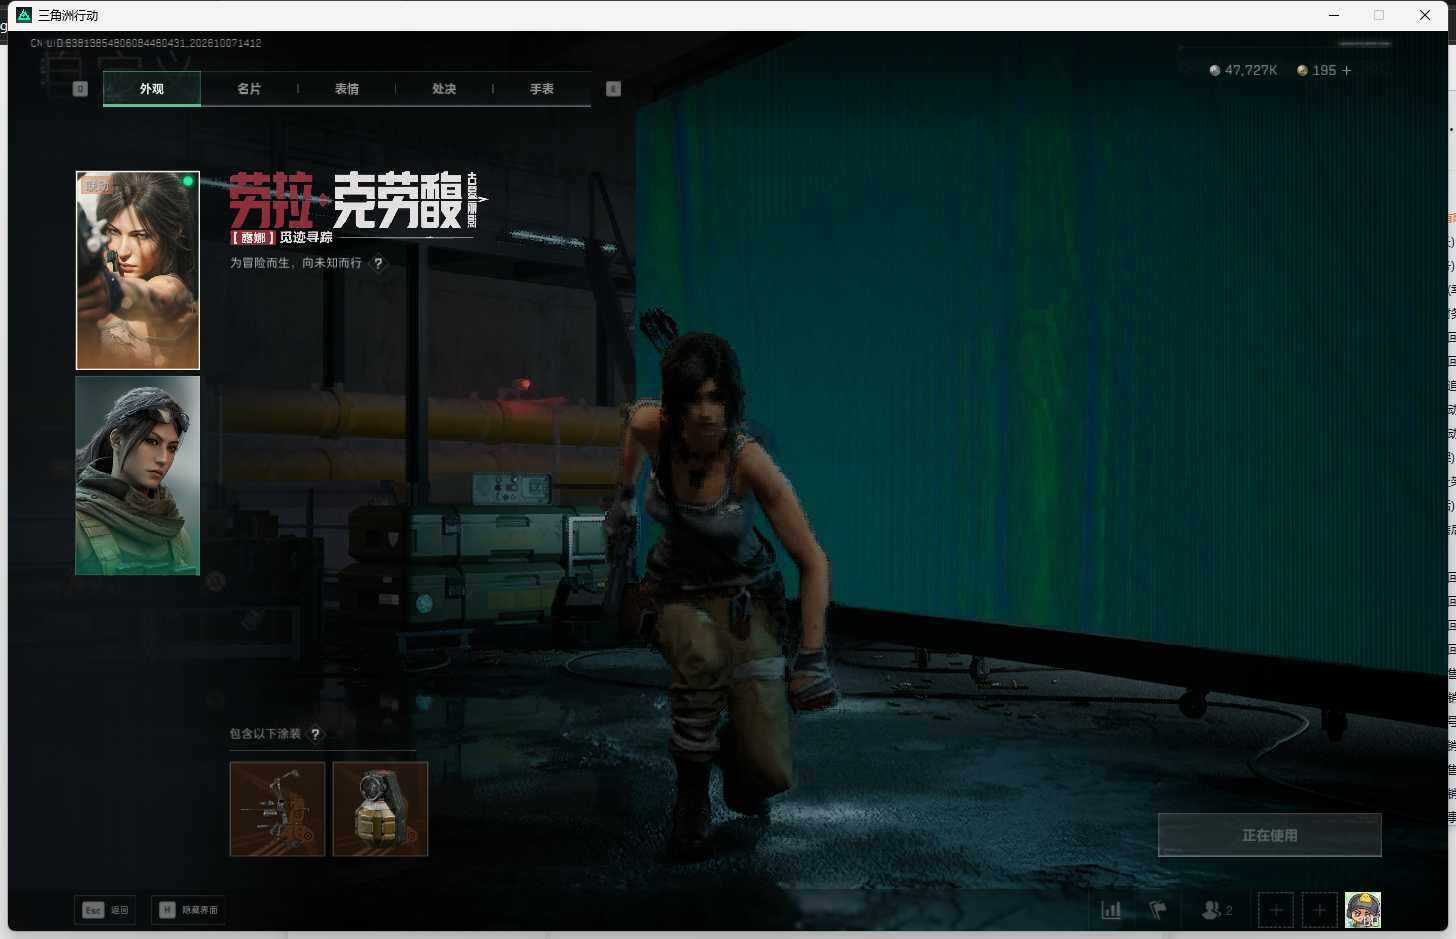
Task: Click the 195 currency balance
Action: tap(1317, 70)
